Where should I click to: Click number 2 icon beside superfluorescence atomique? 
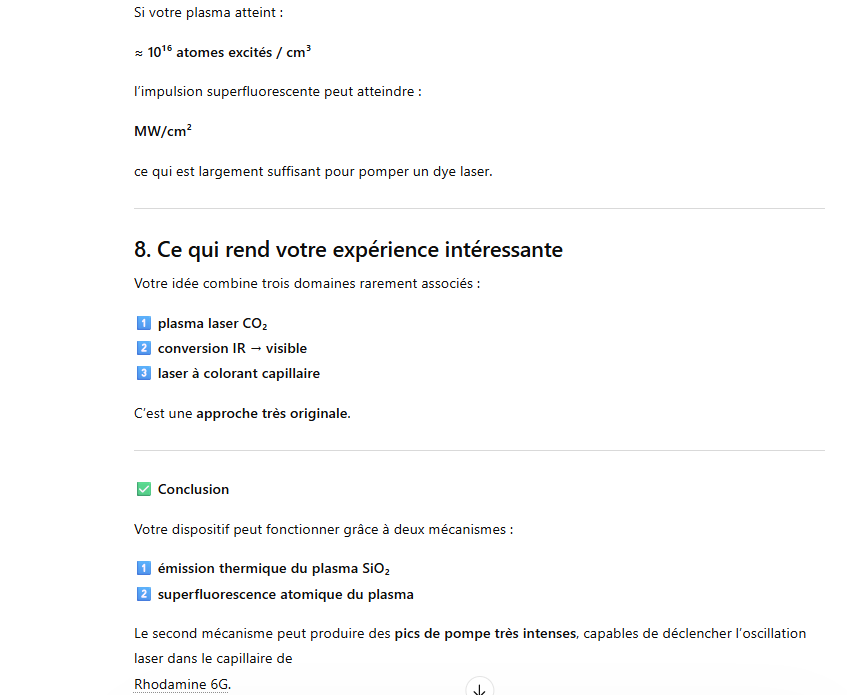(142, 595)
